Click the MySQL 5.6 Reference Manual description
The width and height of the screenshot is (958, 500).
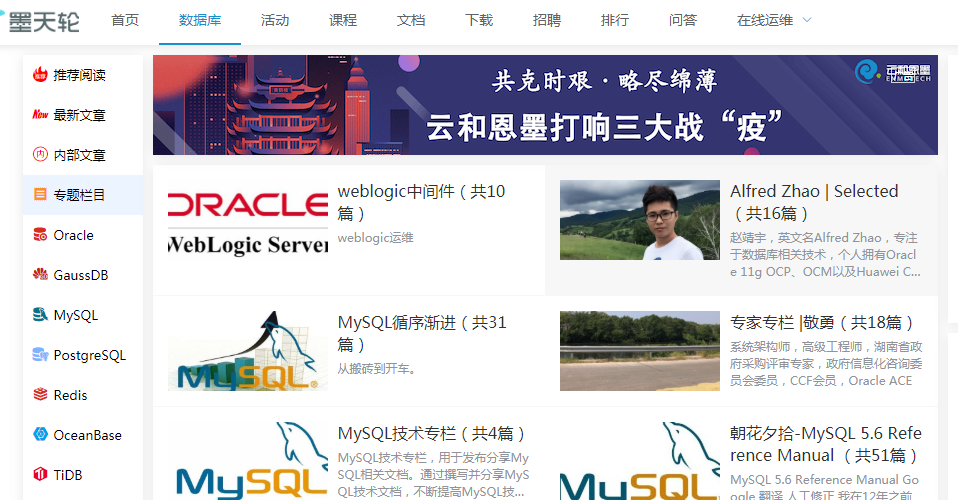(x=824, y=487)
